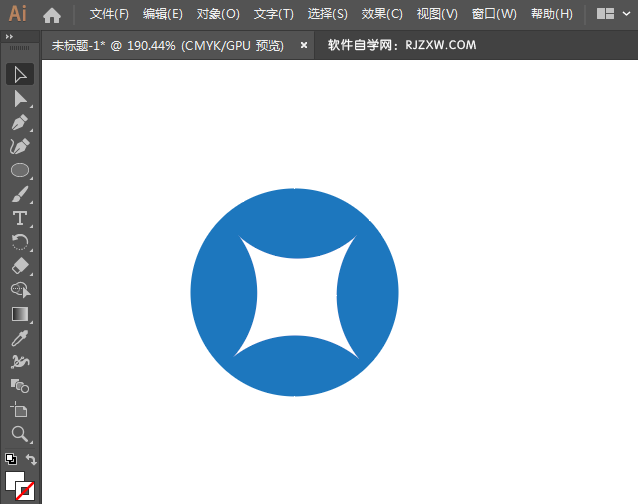
Task: Expand the arrange documents dropdown arrow
Action: (626, 14)
